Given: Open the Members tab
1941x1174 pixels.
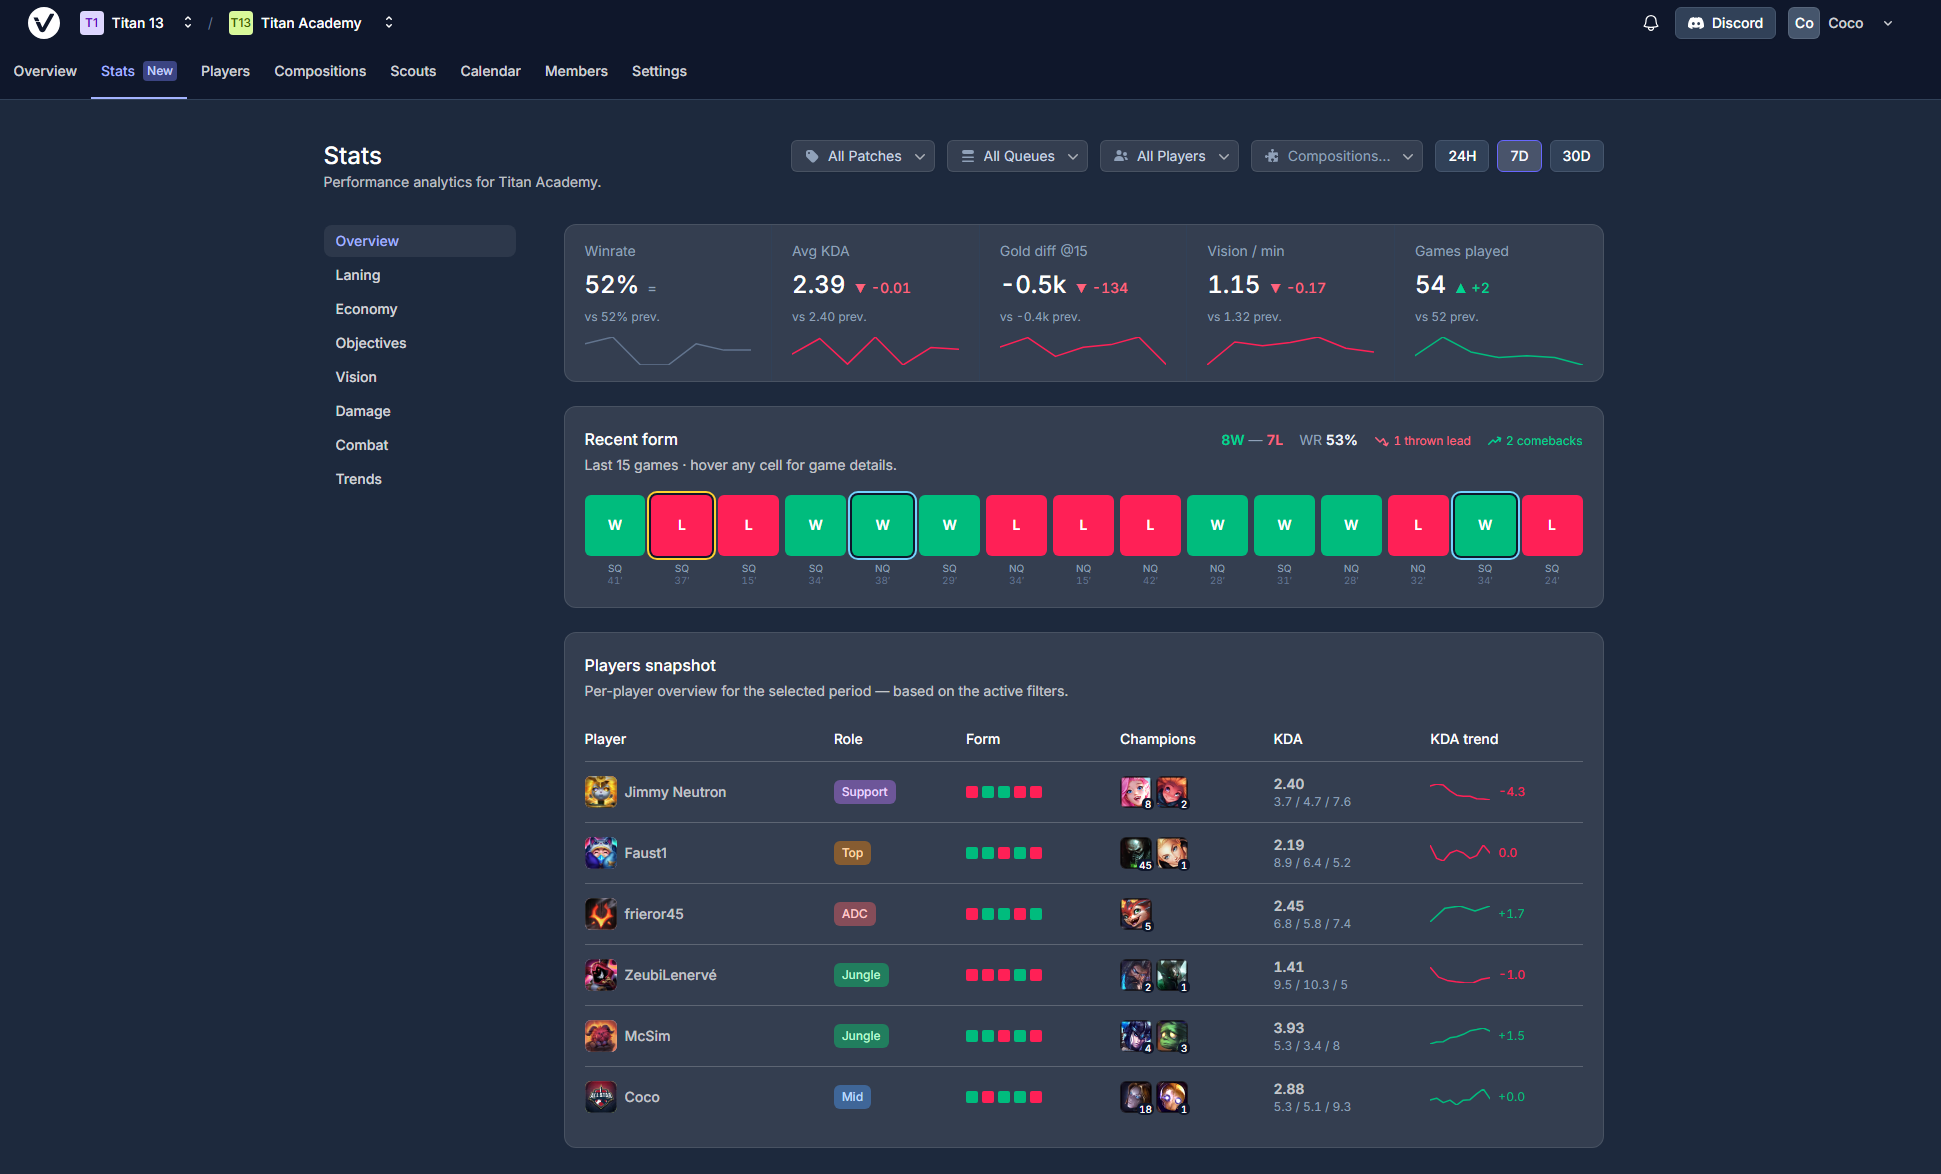Looking at the screenshot, I should [576, 71].
